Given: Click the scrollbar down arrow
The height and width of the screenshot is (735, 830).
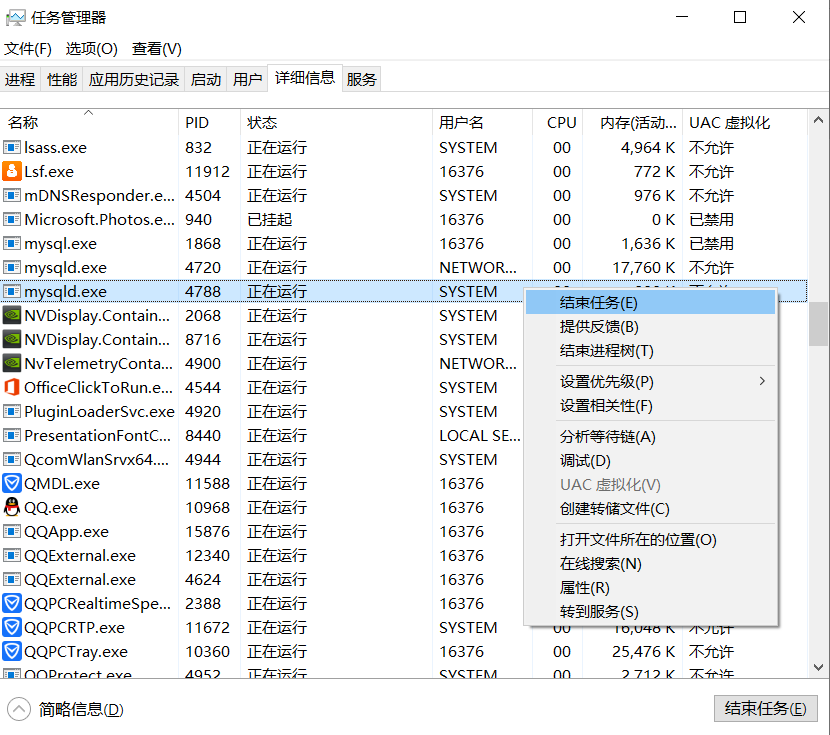Looking at the screenshot, I should click(818, 667).
